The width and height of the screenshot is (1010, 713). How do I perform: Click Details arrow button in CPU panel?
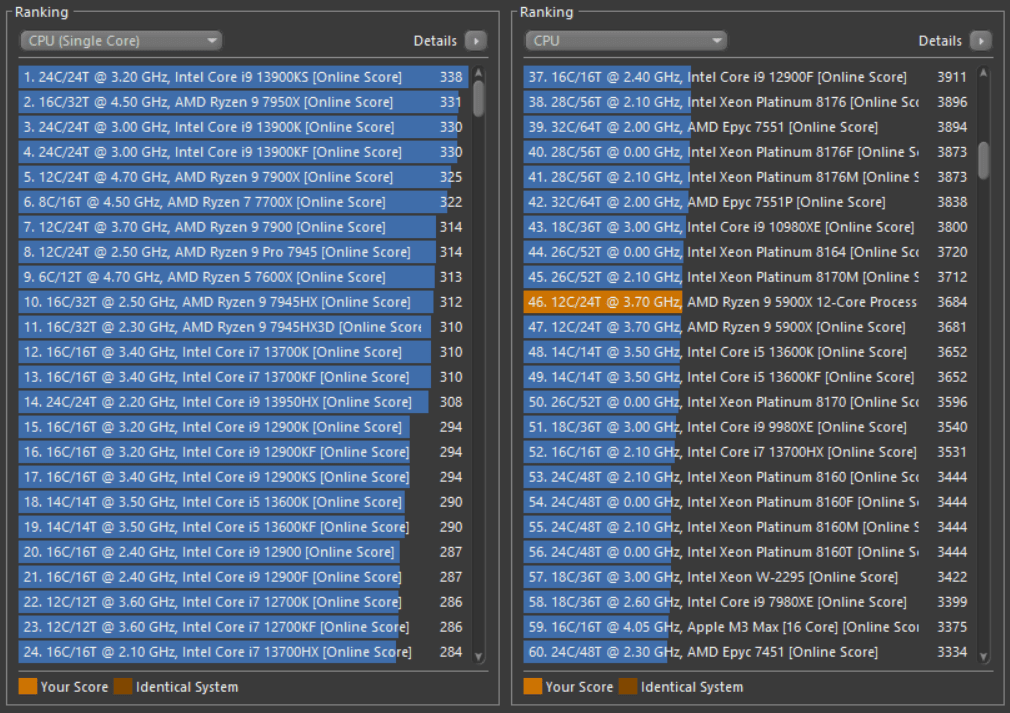tap(981, 41)
